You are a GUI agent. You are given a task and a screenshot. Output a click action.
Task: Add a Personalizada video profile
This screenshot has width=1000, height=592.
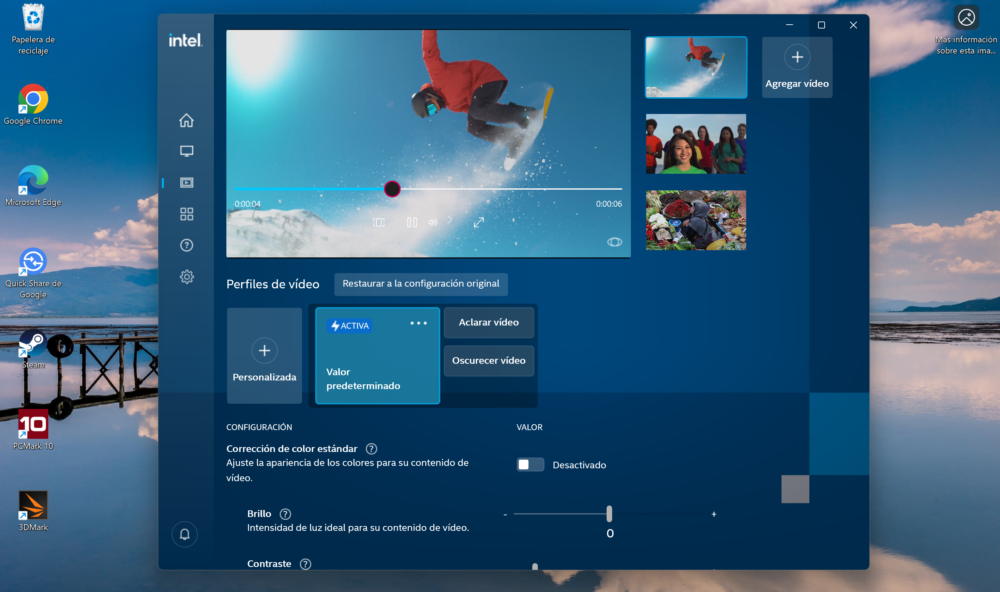click(264, 355)
